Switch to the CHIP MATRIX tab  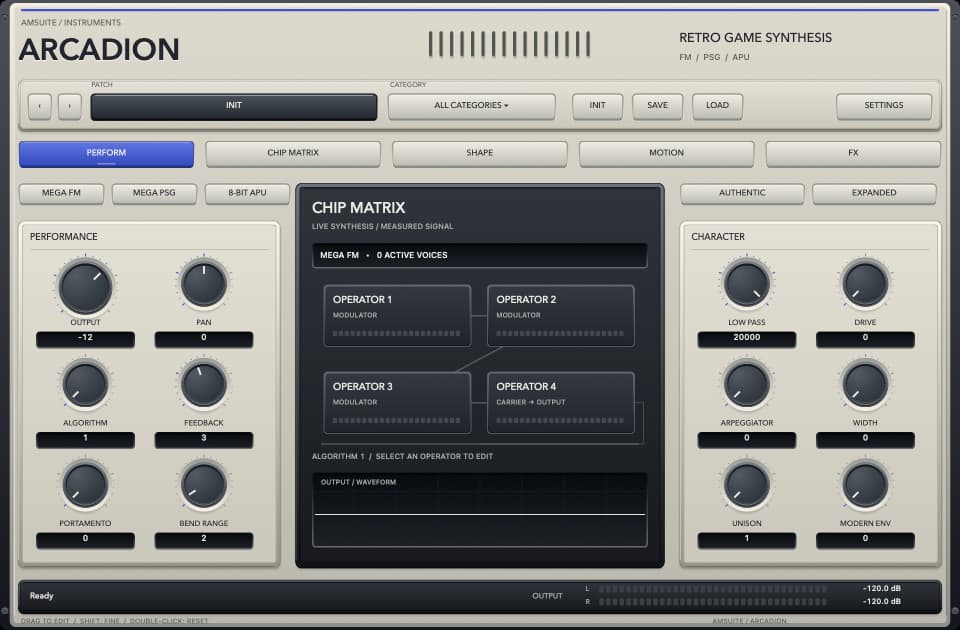coord(293,154)
